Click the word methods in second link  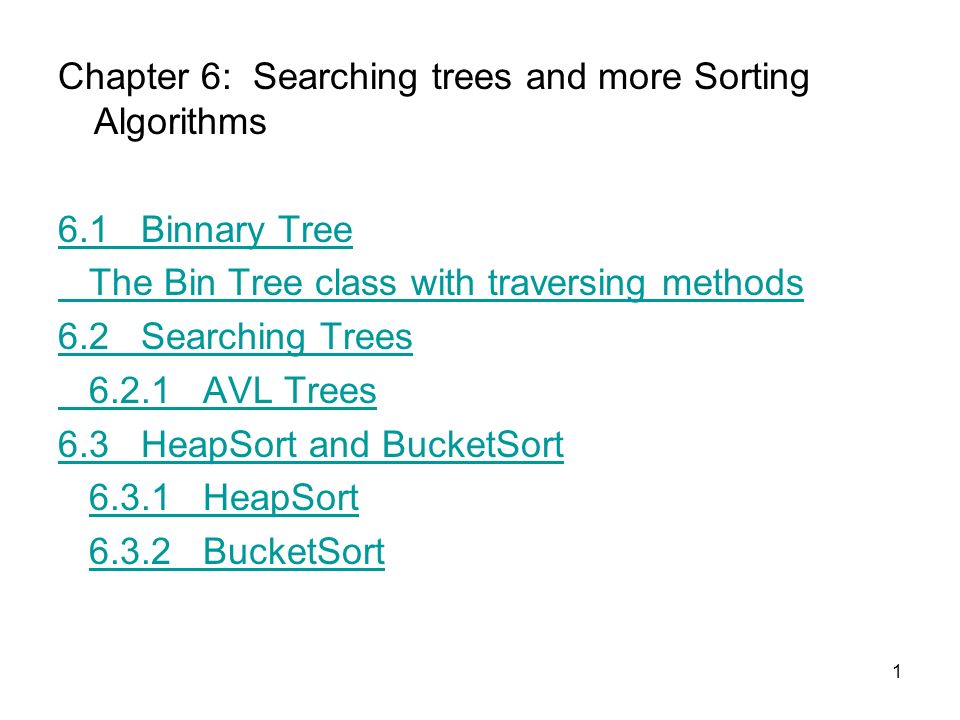pos(732,284)
